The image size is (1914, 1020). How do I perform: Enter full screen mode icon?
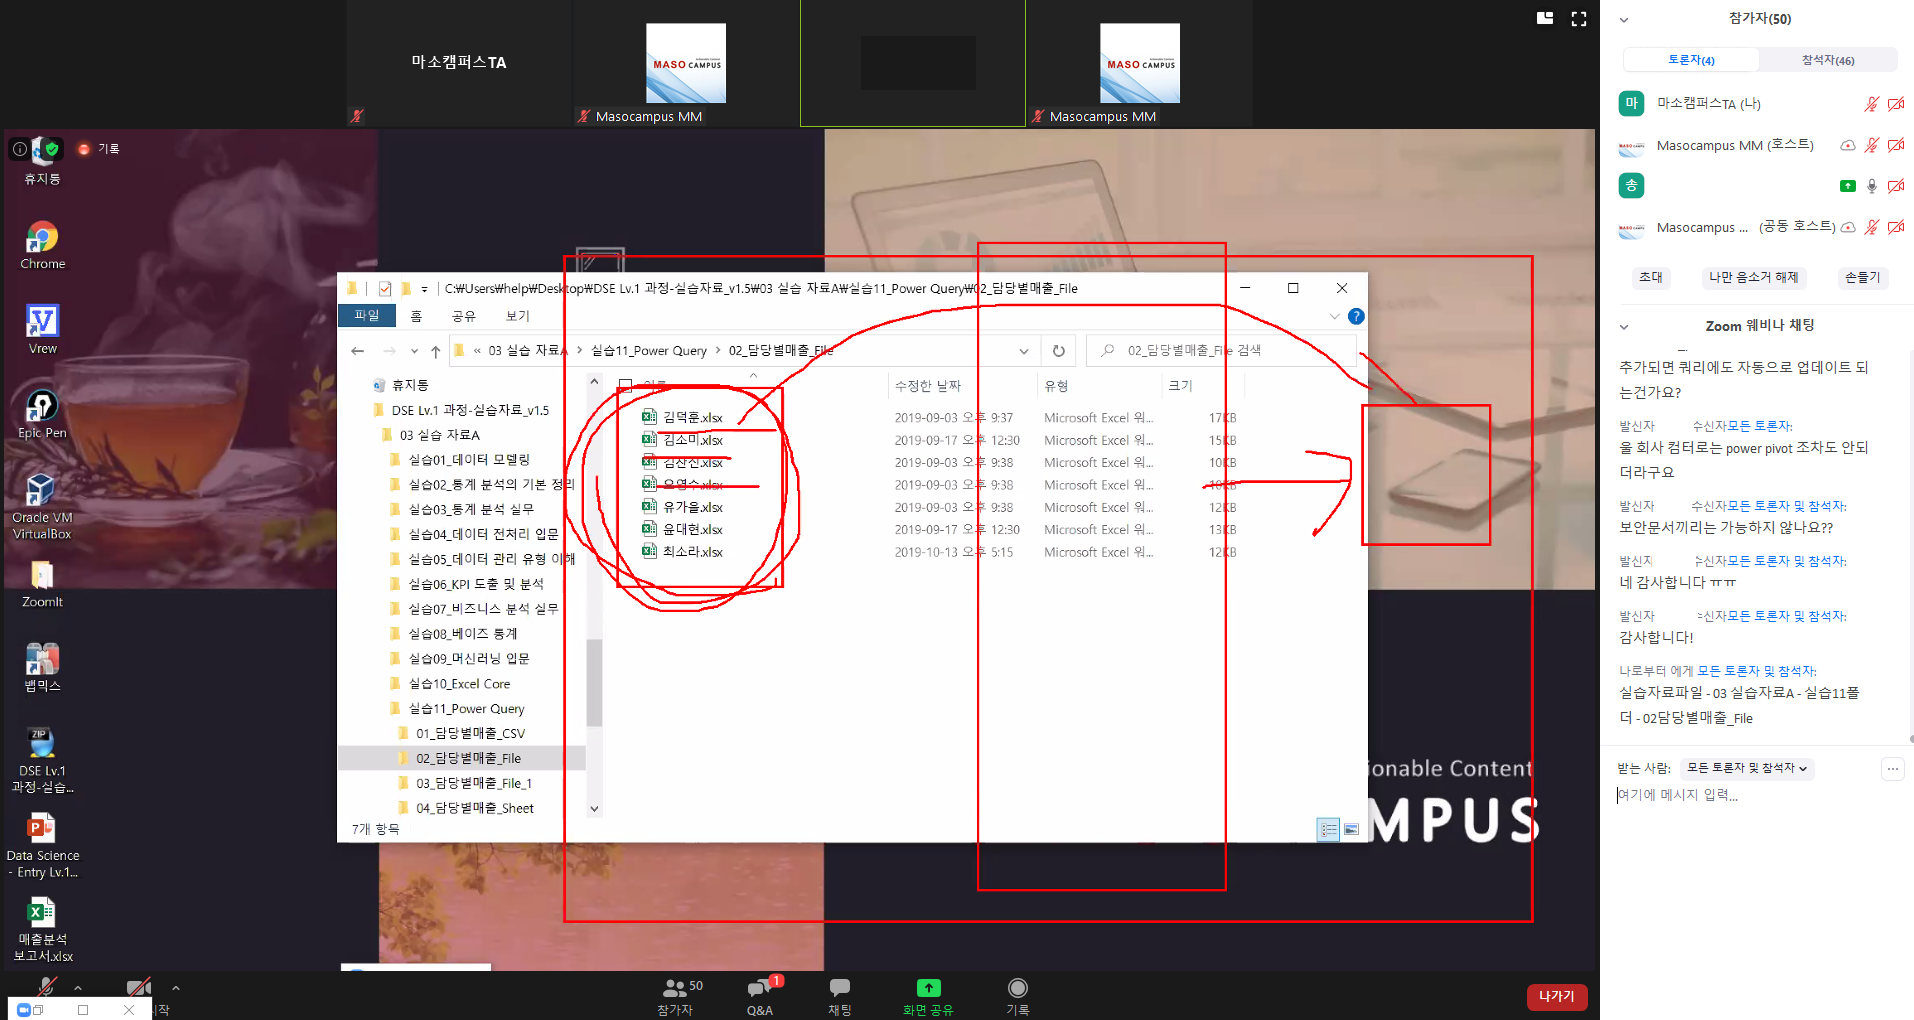point(1579,19)
